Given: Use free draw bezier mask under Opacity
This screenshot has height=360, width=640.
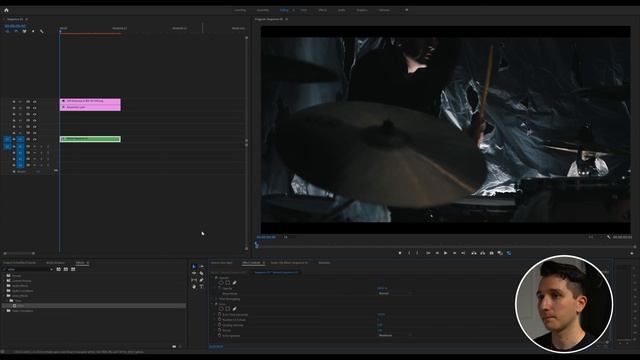Looking at the screenshot, I should coord(235,282).
